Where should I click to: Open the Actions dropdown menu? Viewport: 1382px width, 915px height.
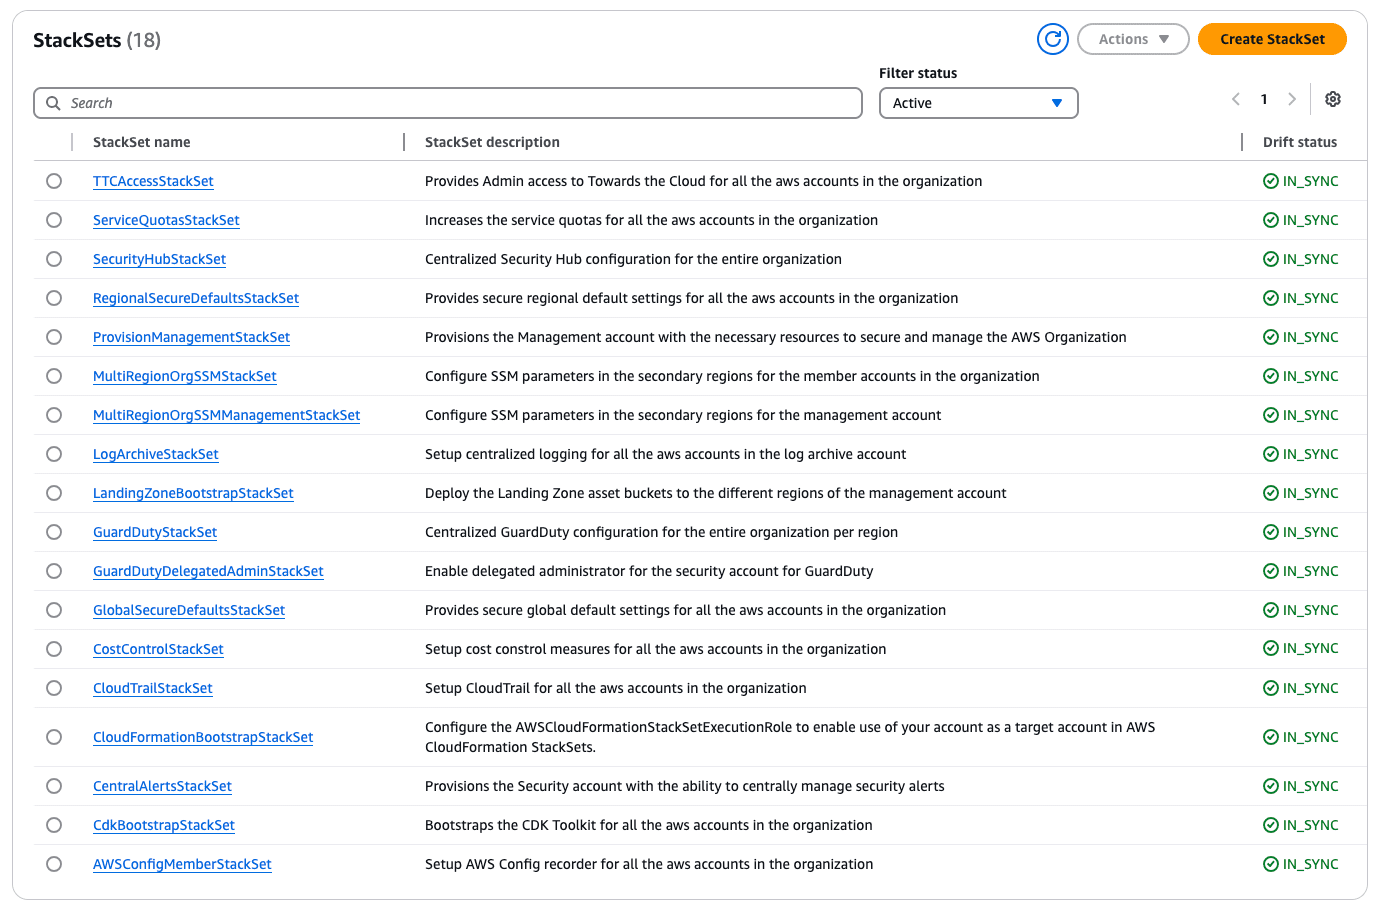[x=1133, y=39]
